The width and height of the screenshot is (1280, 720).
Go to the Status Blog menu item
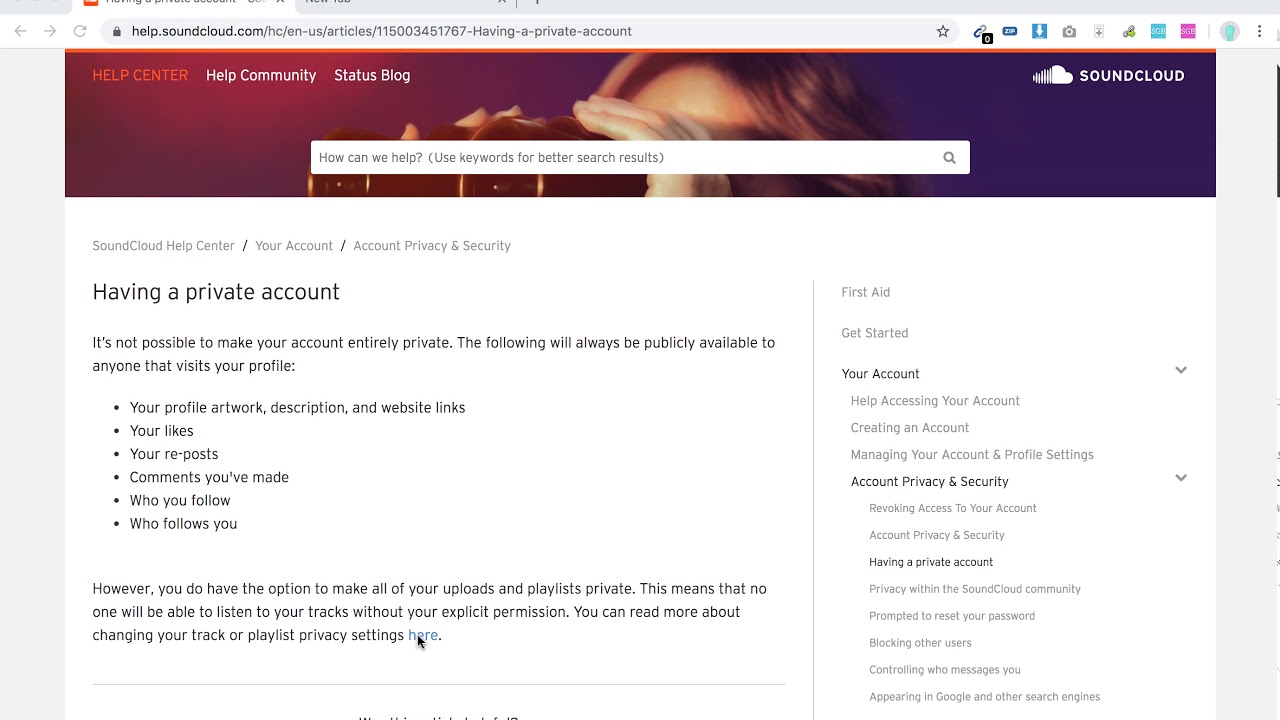372,76
